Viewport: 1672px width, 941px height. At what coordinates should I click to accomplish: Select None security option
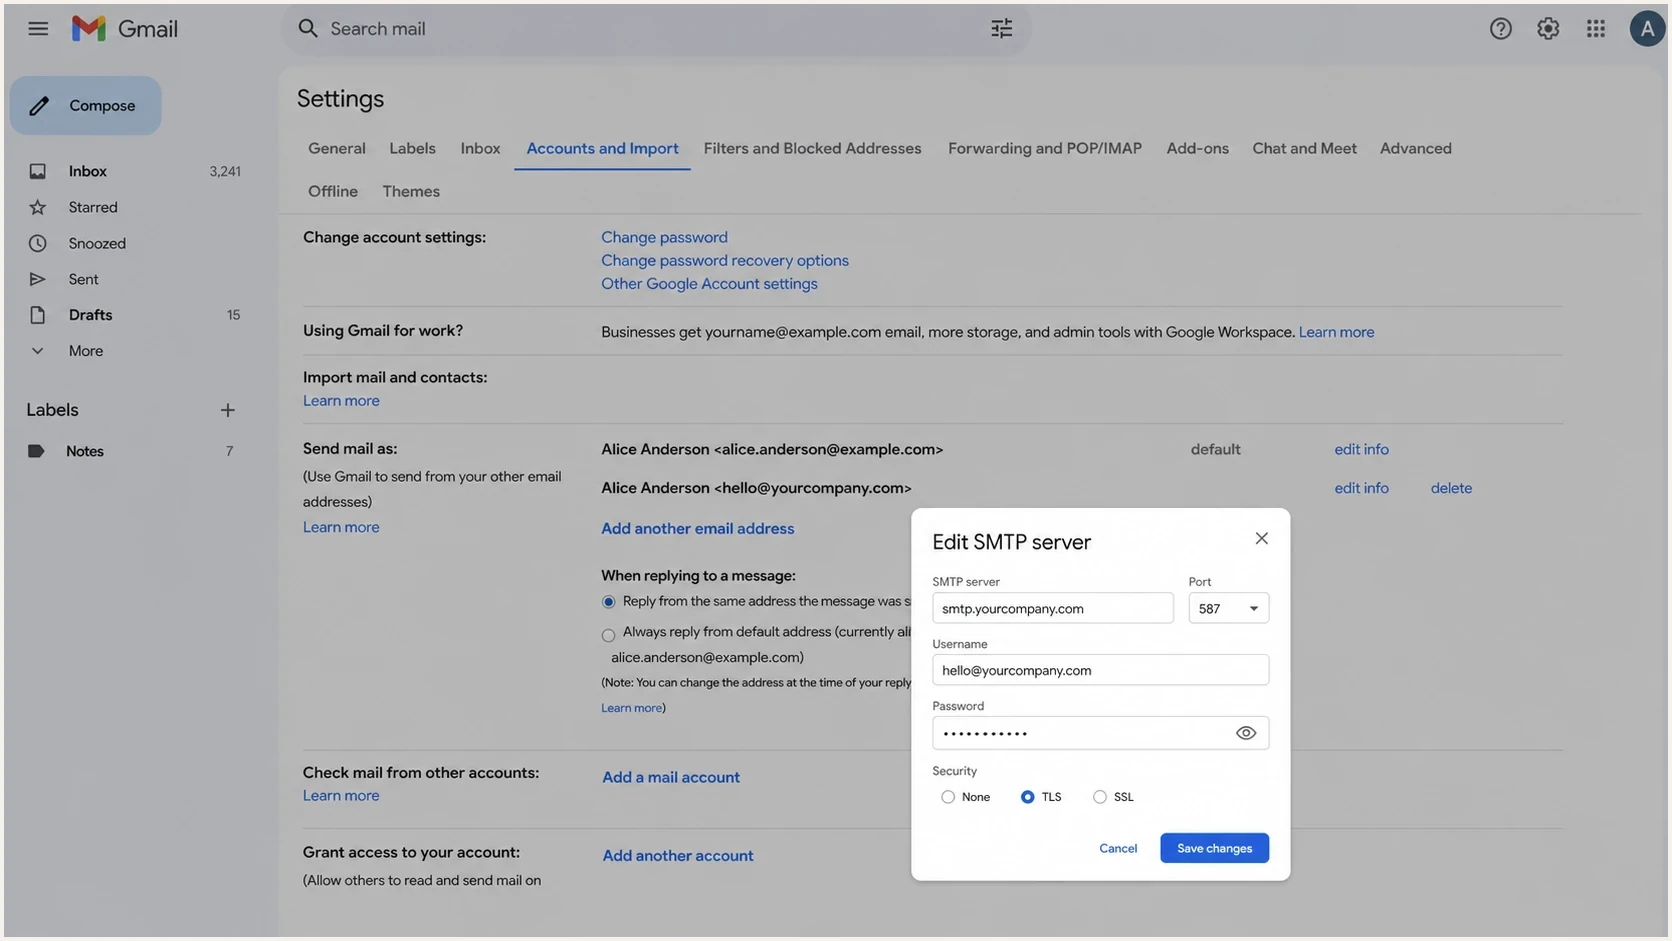[x=947, y=797]
